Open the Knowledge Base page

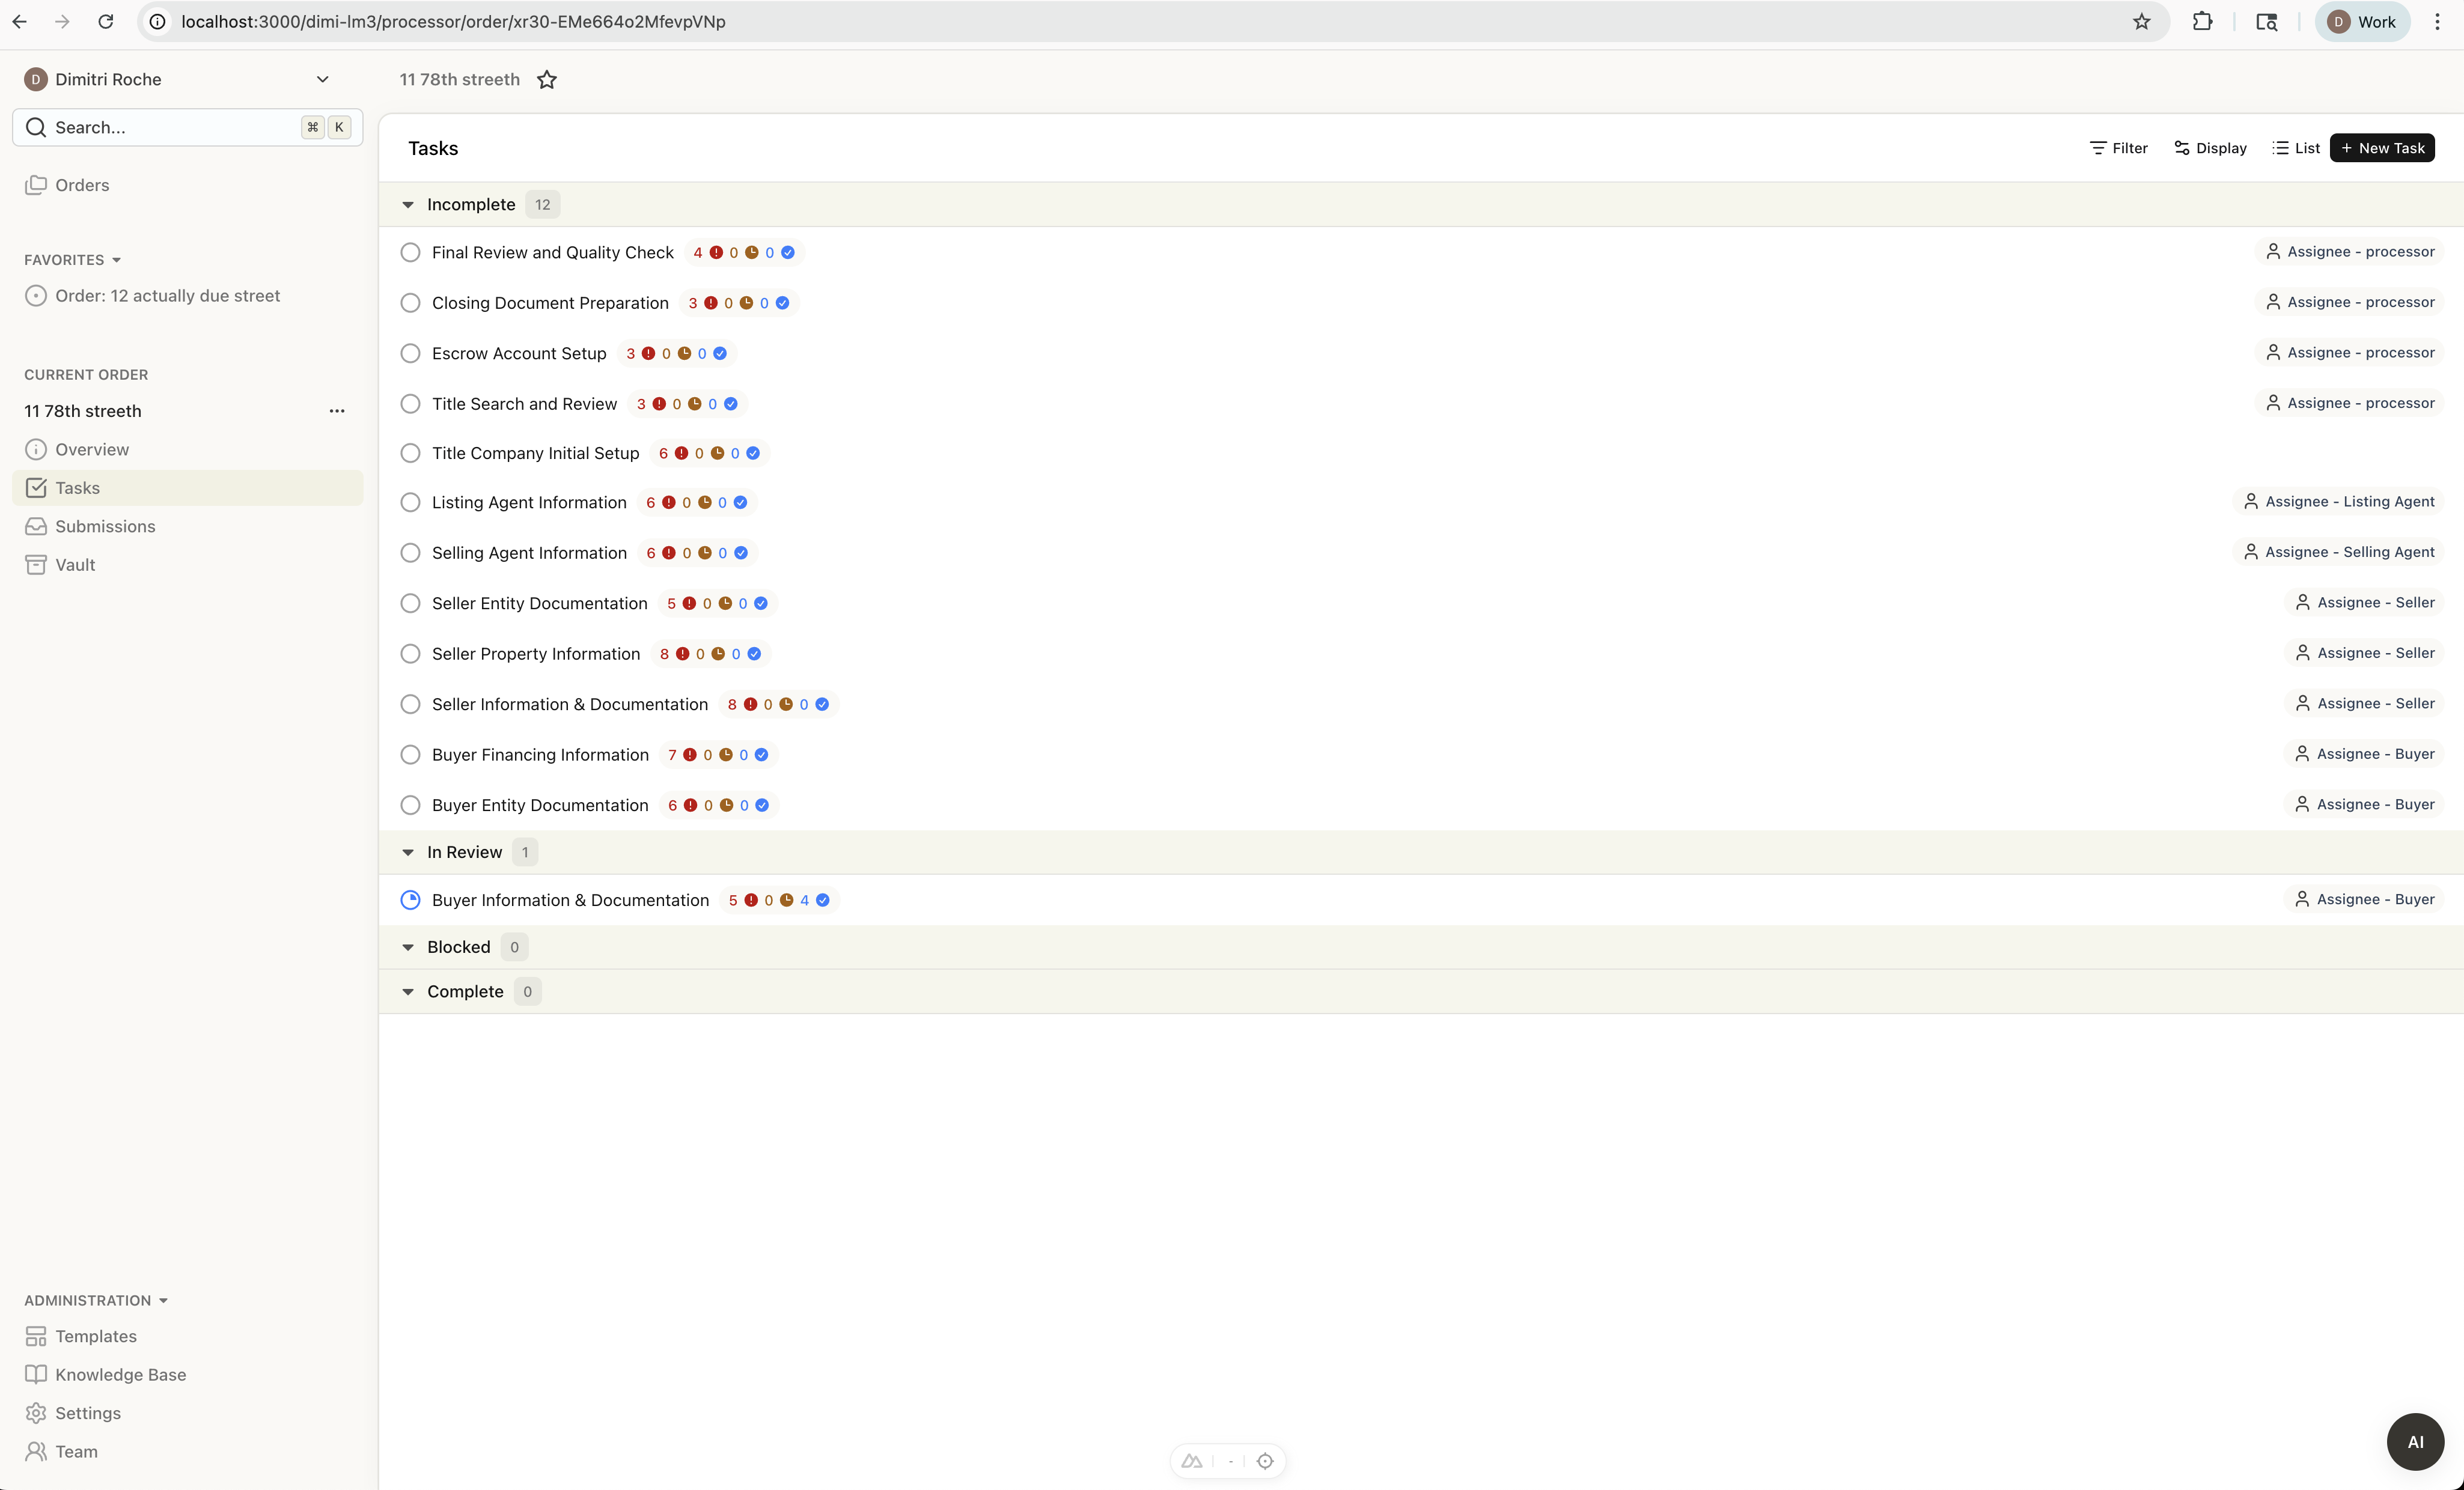120,1375
